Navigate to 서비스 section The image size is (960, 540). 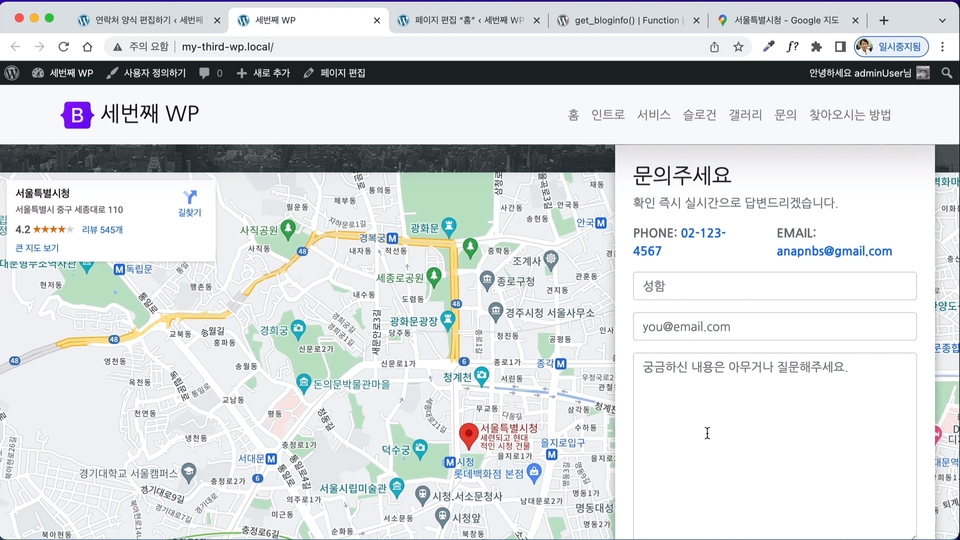click(x=654, y=114)
